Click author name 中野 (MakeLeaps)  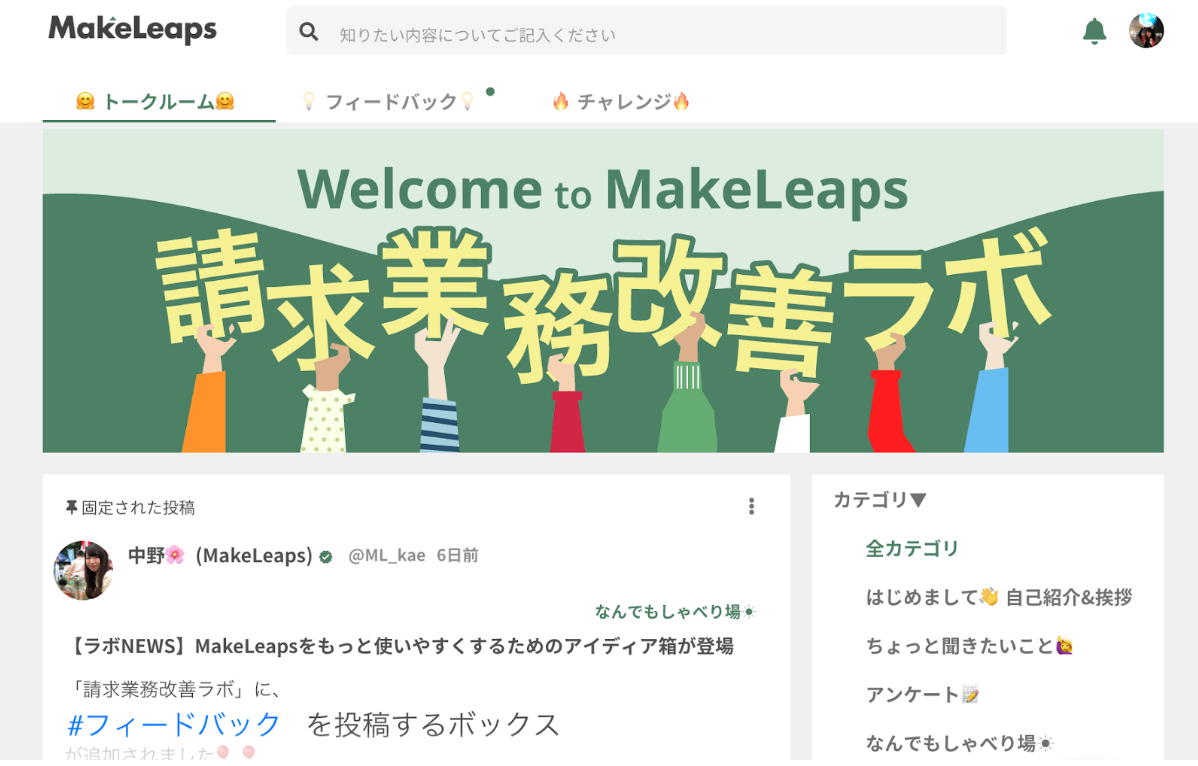220,555
